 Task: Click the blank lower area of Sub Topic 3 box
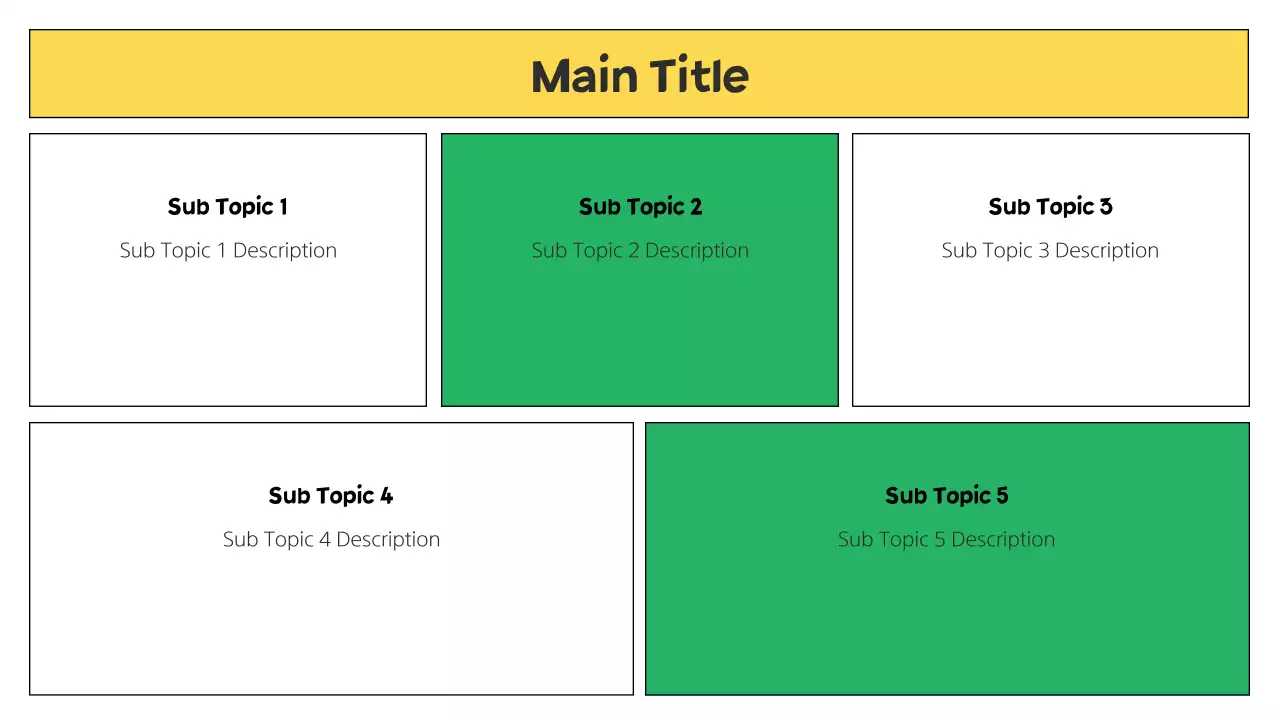coord(1050,340)
